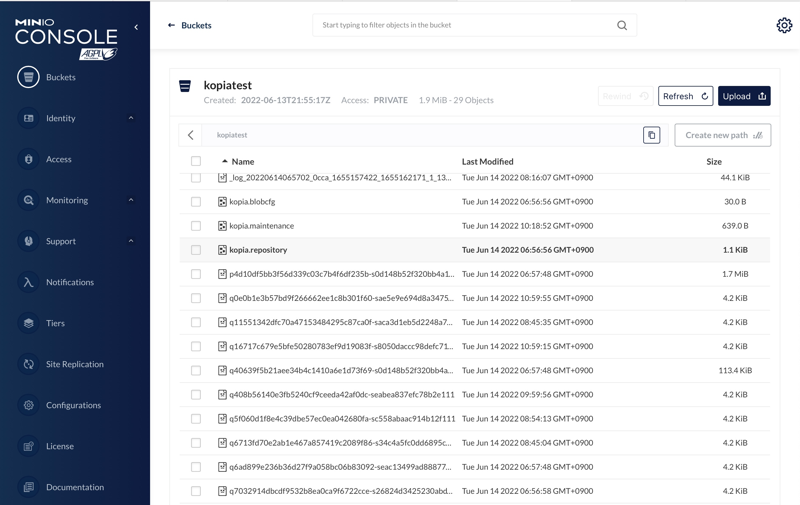800x505 pixels.
Task: Open q6713fd70e2ab1e467 object row
Action: point(474,443)
